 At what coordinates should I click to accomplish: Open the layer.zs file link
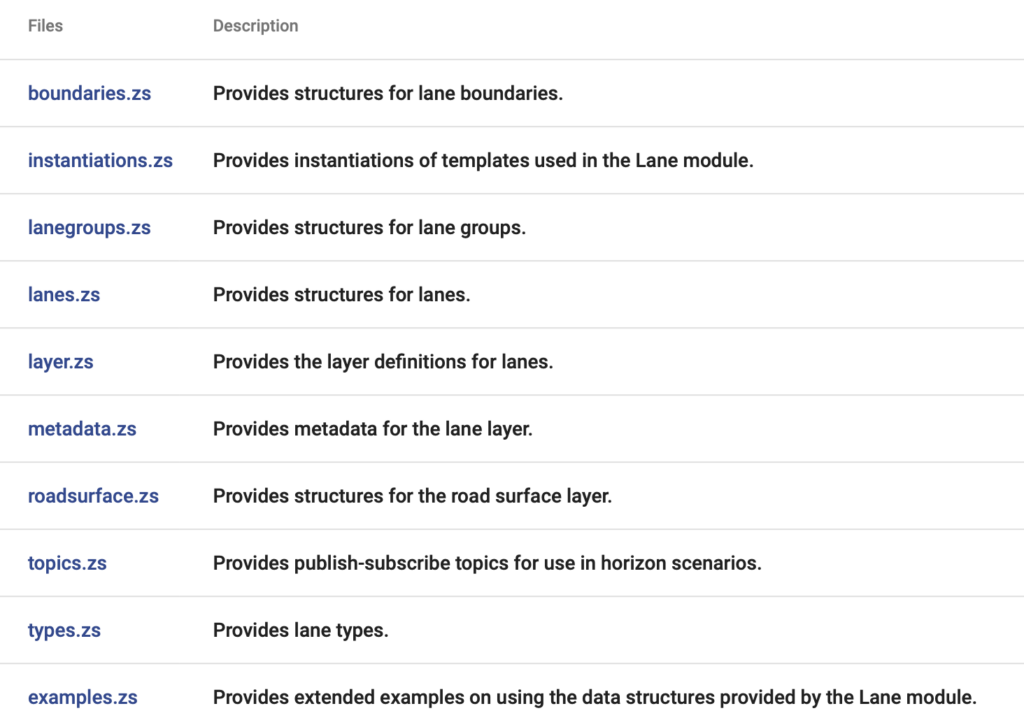click(61, 362)
